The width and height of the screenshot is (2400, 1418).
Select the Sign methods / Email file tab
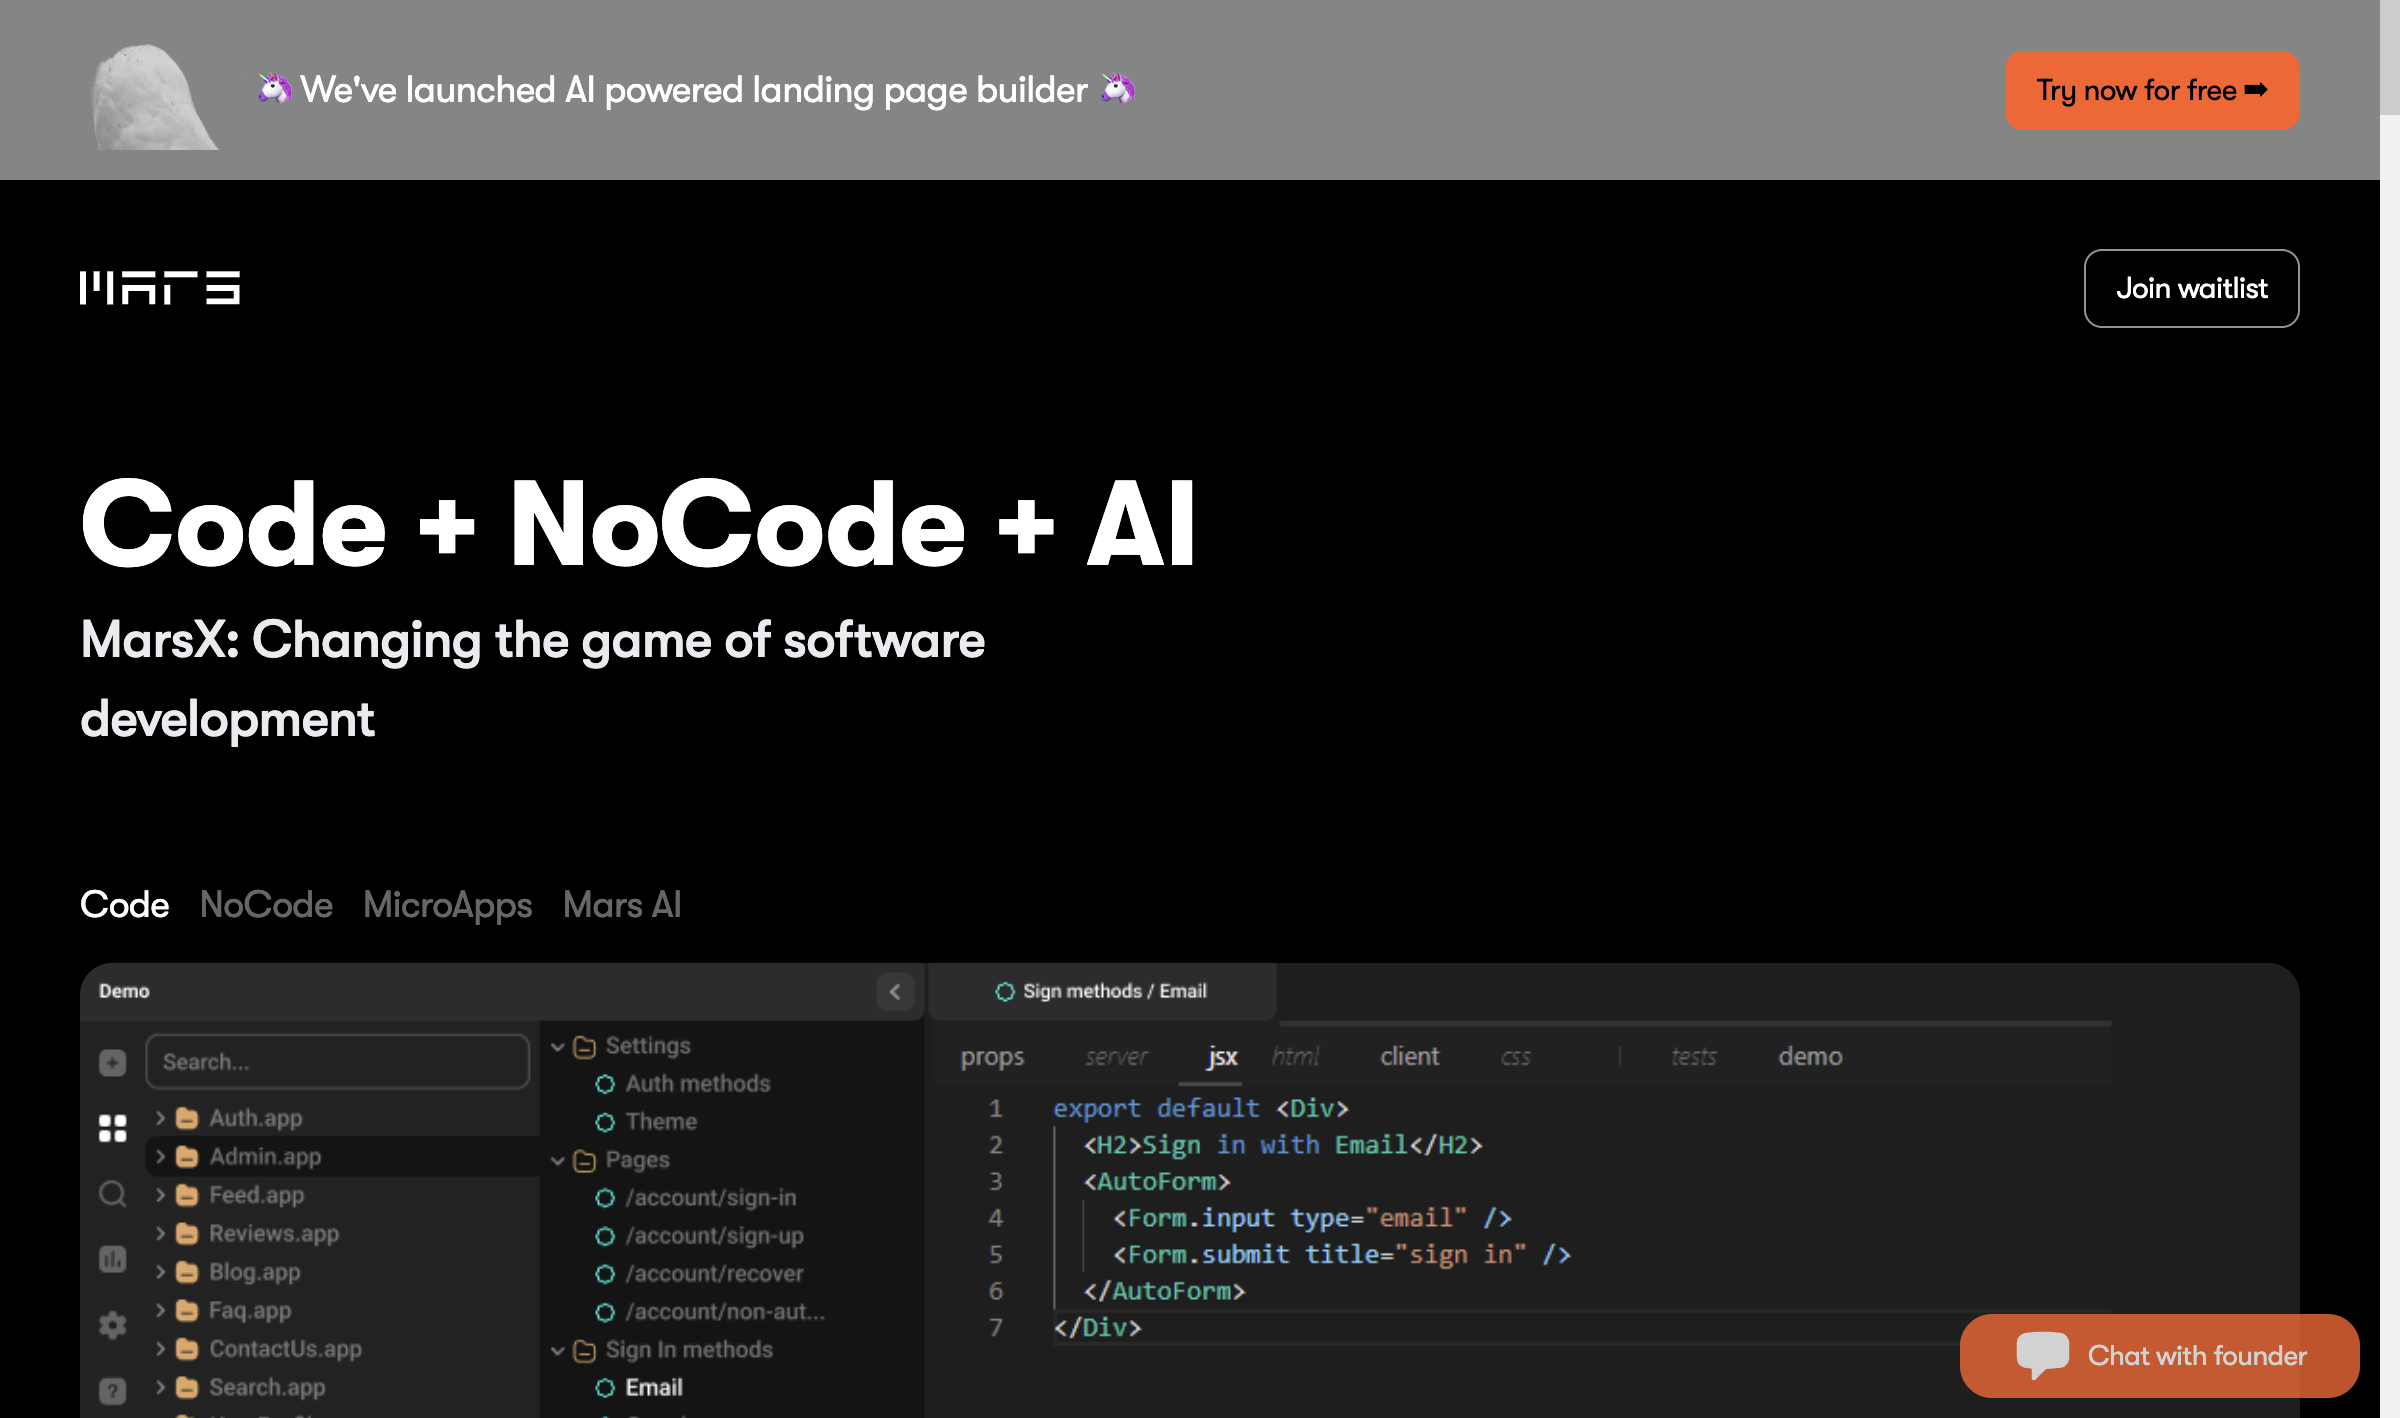tap(1102, 991)
